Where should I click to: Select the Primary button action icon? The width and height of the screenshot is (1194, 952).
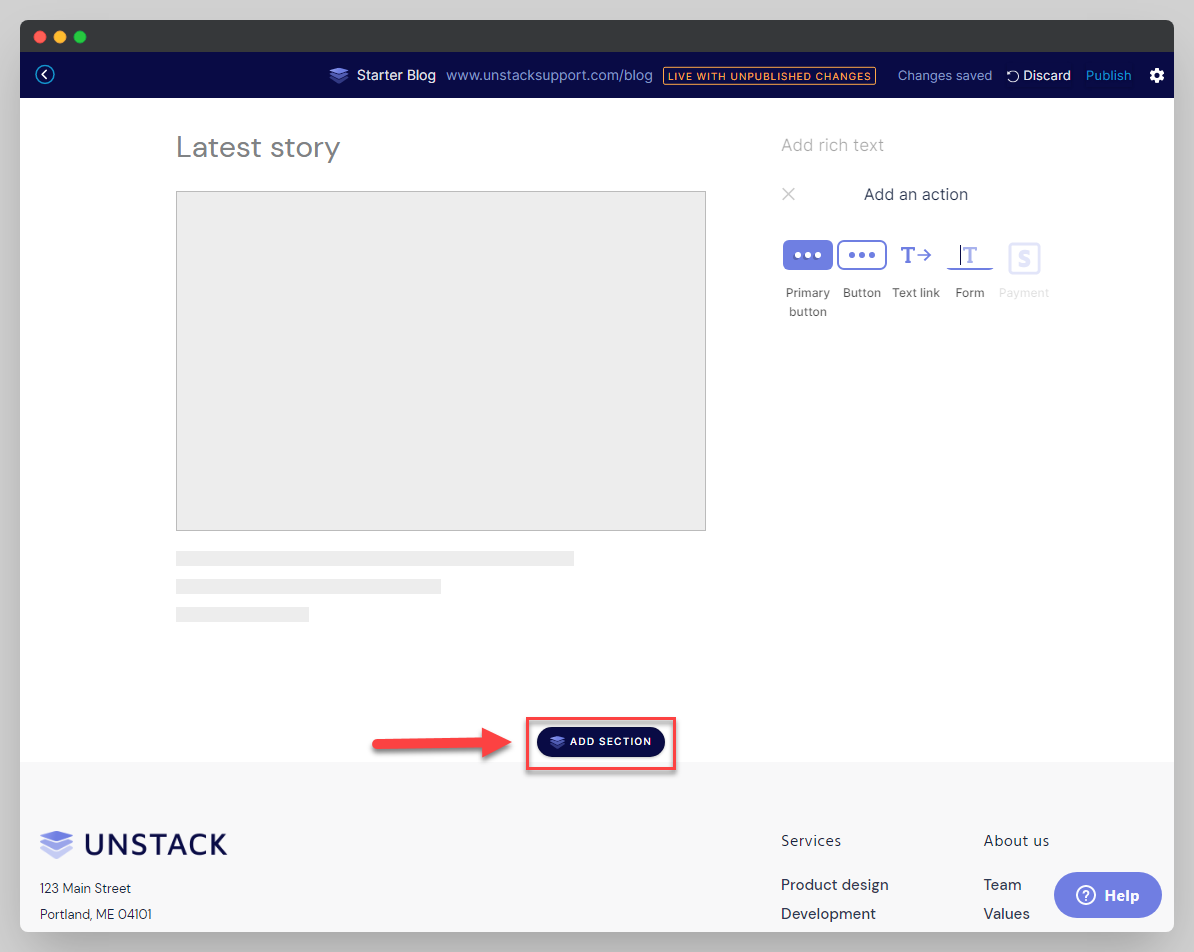coord(807,255)
